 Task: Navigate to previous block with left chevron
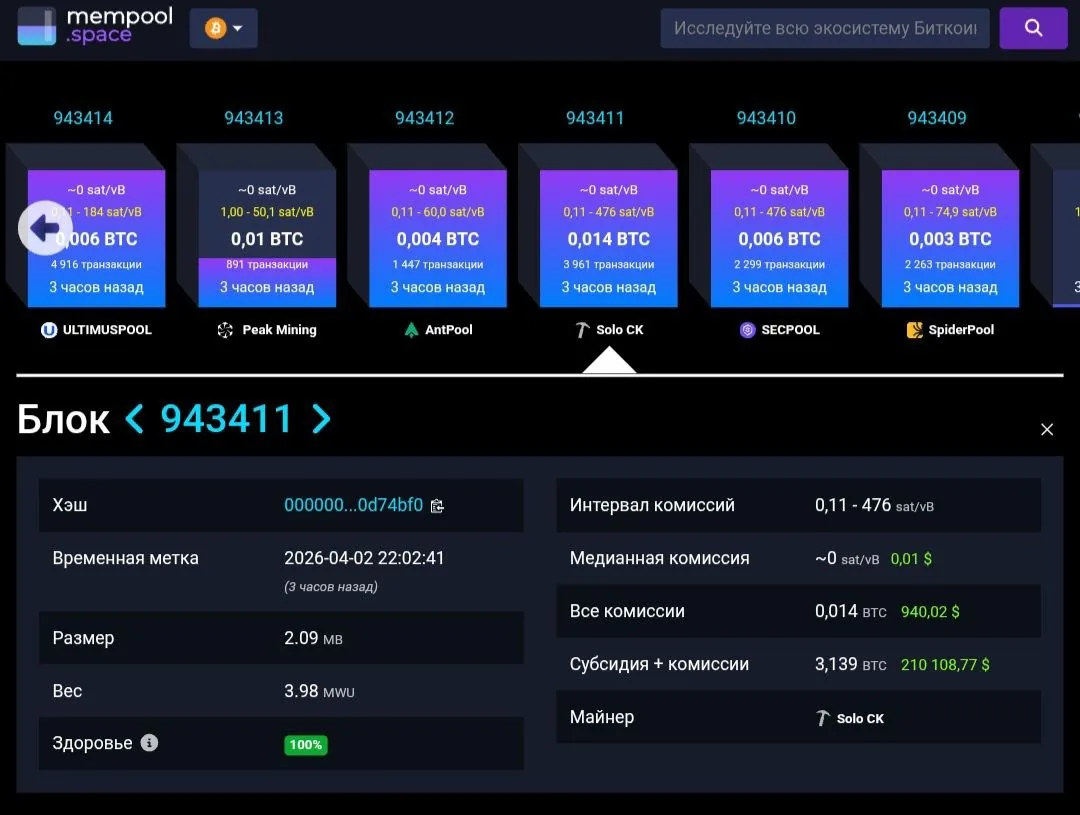[135, 419]
